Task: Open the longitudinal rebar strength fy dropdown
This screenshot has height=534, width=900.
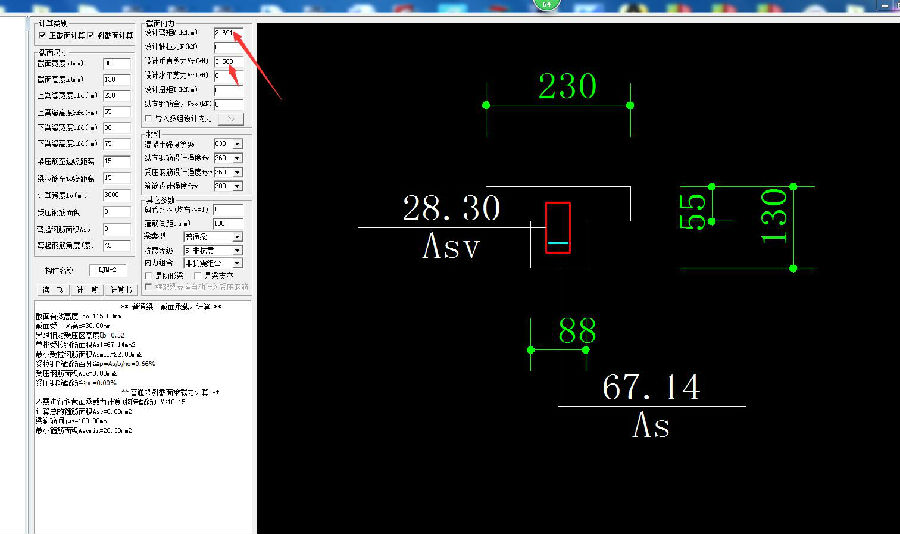Action: tap(228, 158)
